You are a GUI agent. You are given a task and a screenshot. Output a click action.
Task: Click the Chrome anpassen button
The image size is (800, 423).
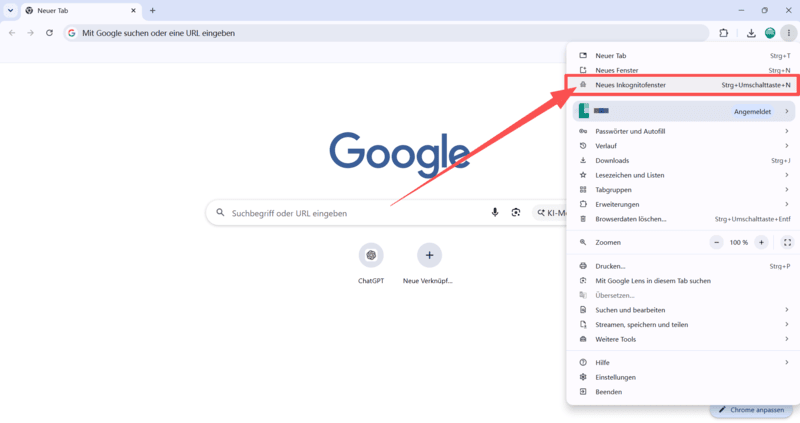[751, 410]
